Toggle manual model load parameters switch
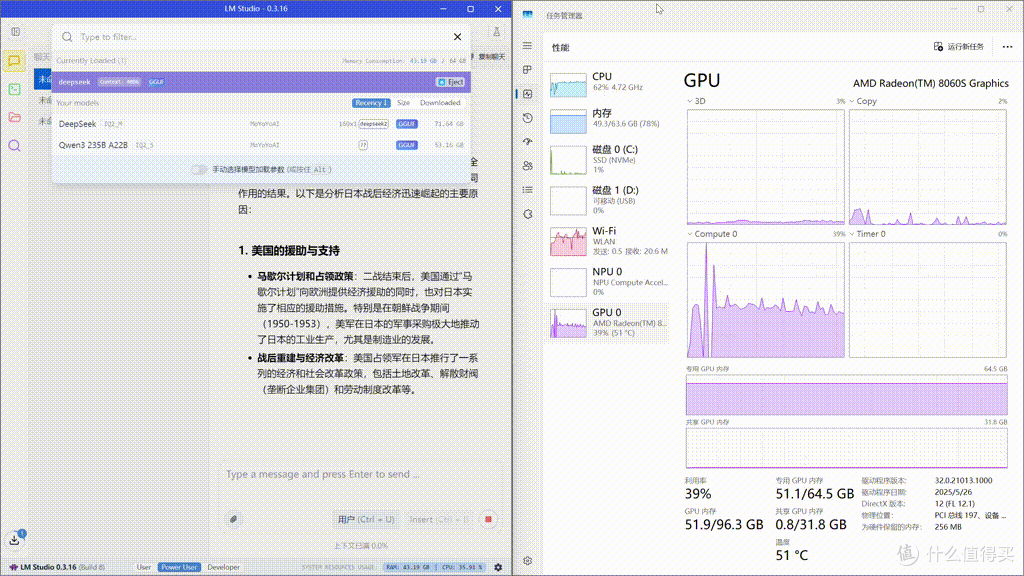The image size is (1024, 576). 199,169
